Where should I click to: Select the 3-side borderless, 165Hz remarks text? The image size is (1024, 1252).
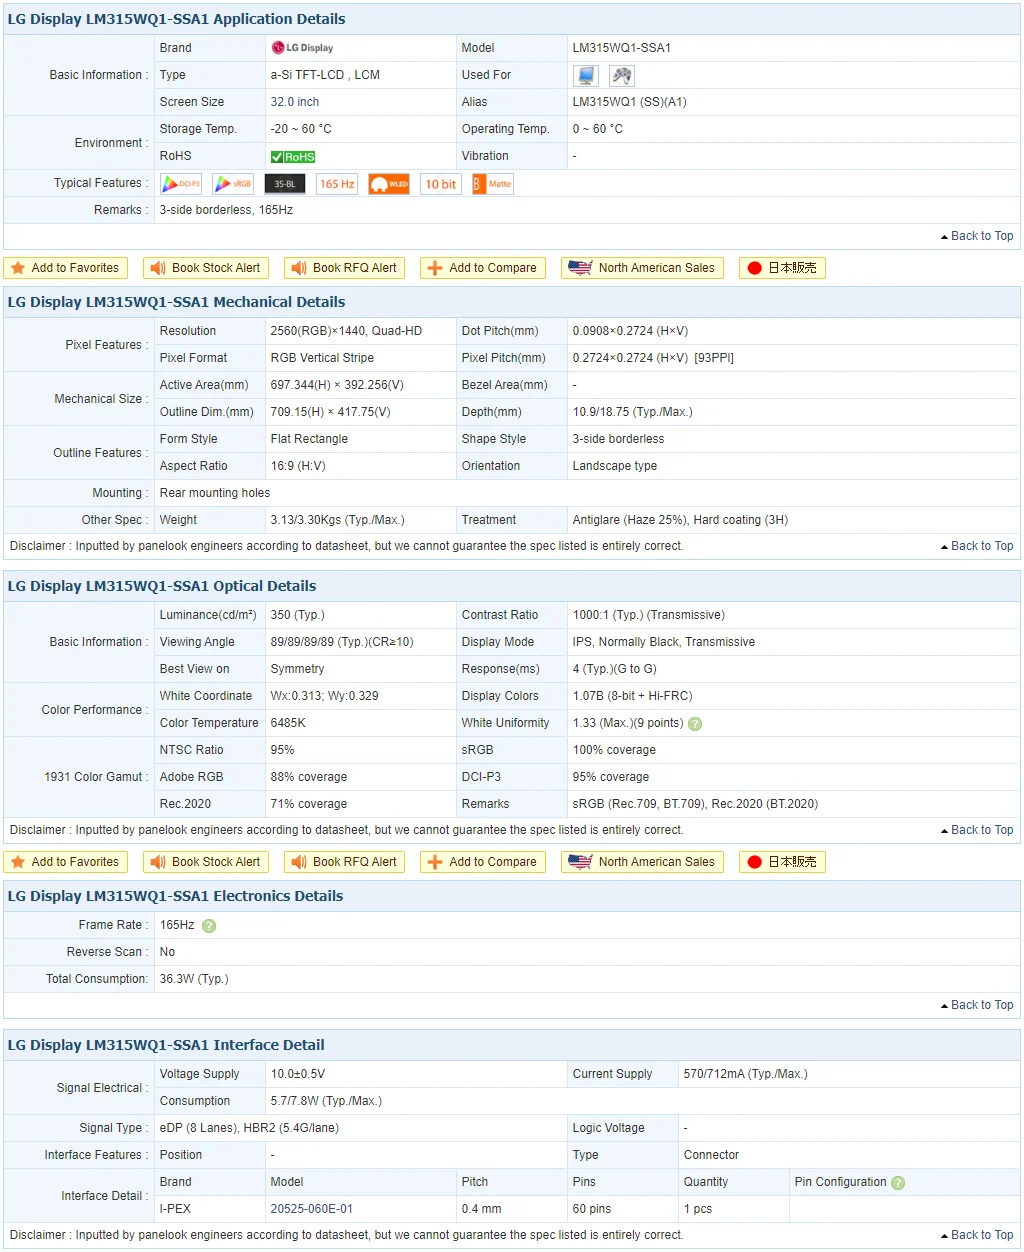226,210
